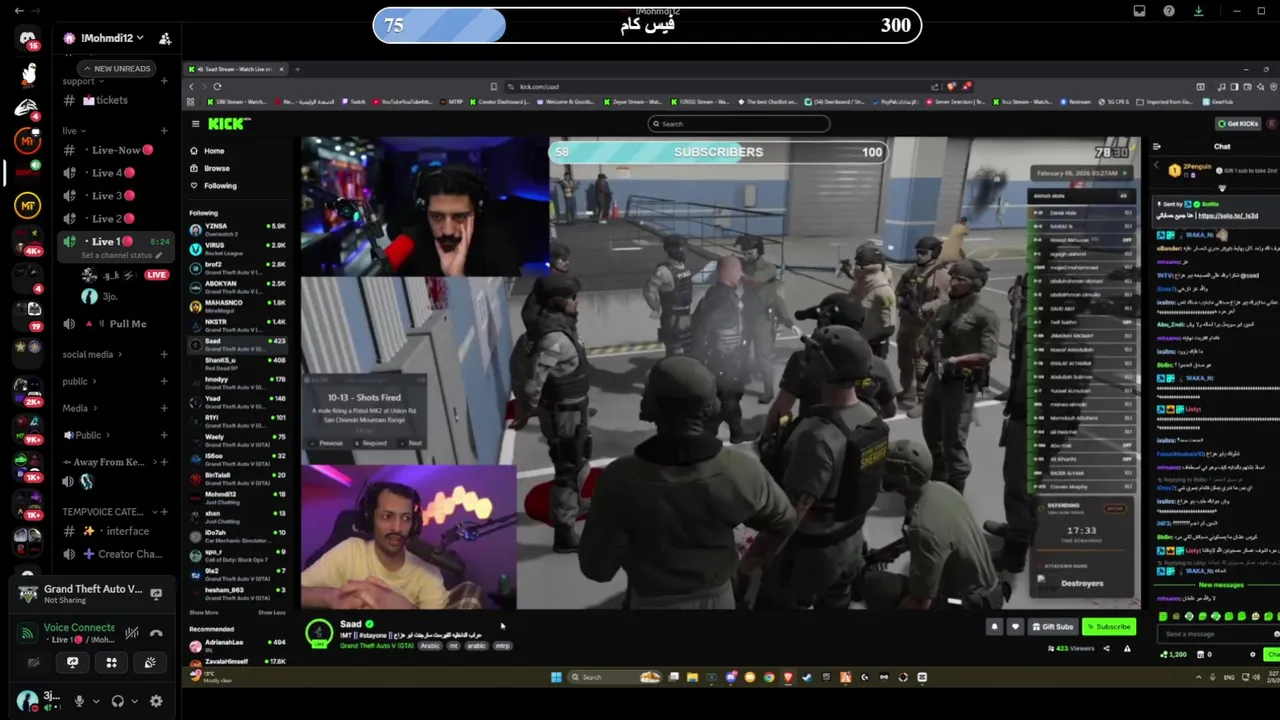Click Discord share your screen button
This screenshot has width=1280, height=720.
coord(73,662)
